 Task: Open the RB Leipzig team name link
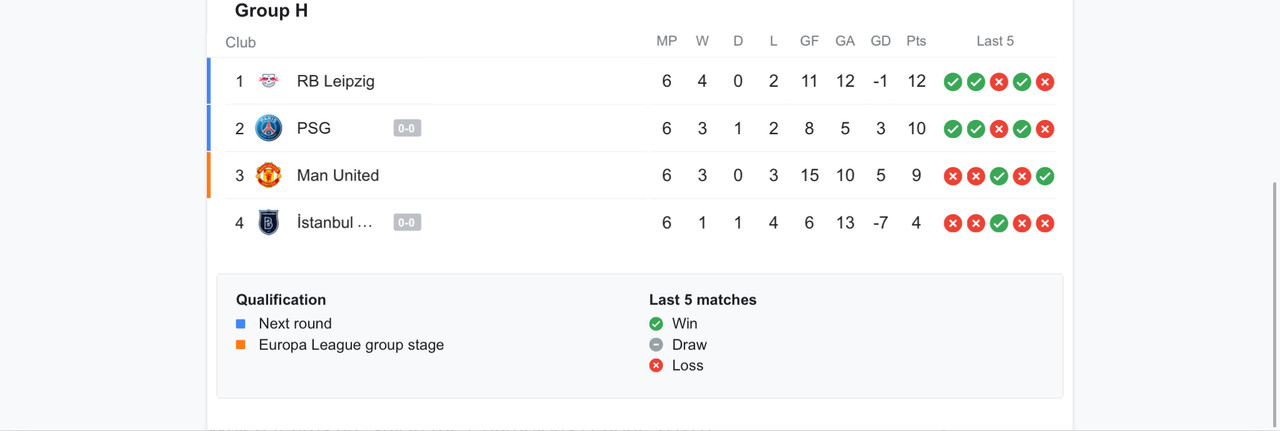[x=336, y=81]
